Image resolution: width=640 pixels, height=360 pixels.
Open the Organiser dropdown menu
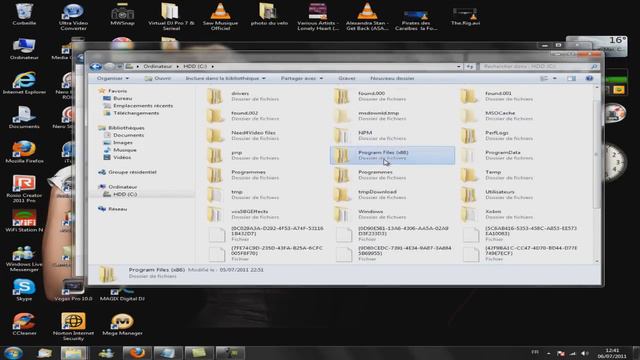click(x=113, y=78)
